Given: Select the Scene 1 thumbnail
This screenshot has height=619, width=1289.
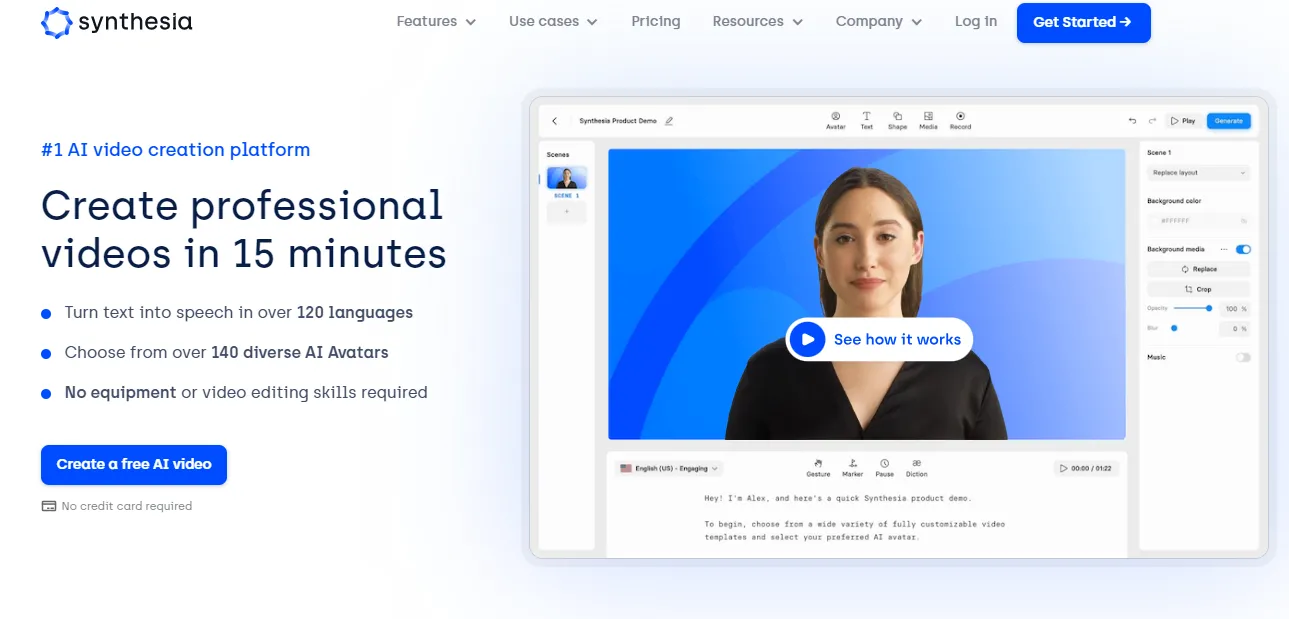Looking at the screenshot, I should (567, 178).
